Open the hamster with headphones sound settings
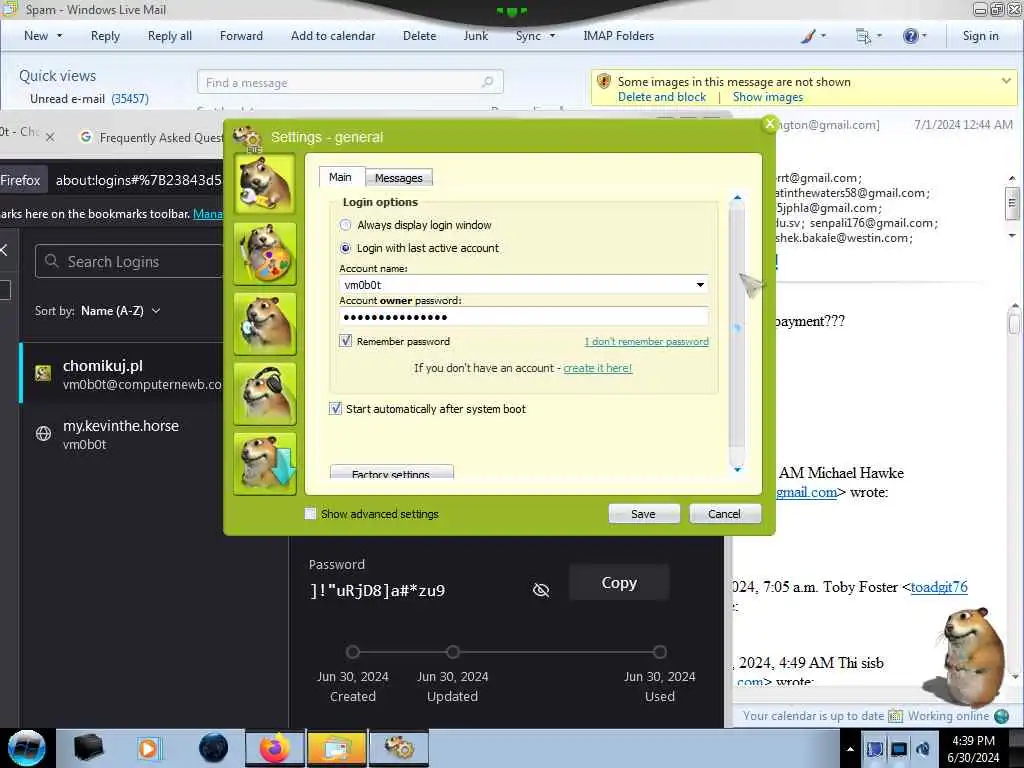1024x768 pixels. 264,393
